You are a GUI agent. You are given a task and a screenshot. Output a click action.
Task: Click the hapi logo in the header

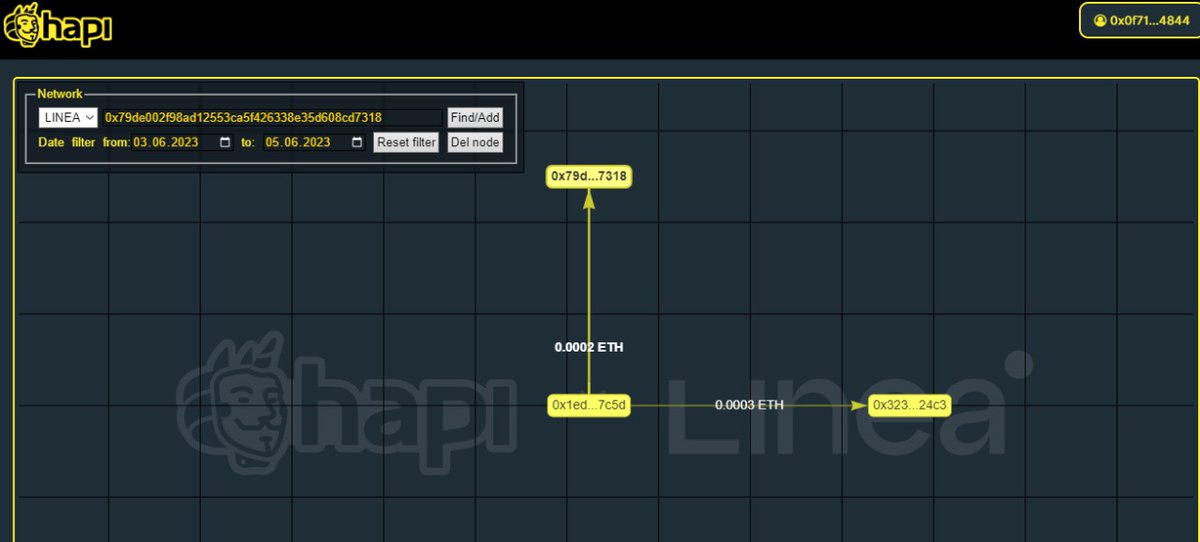58,25
